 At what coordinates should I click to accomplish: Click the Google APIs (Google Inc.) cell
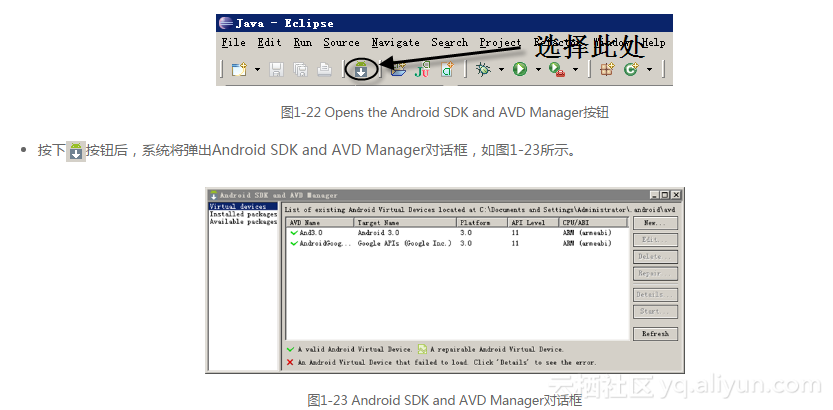tap(404, 243)
